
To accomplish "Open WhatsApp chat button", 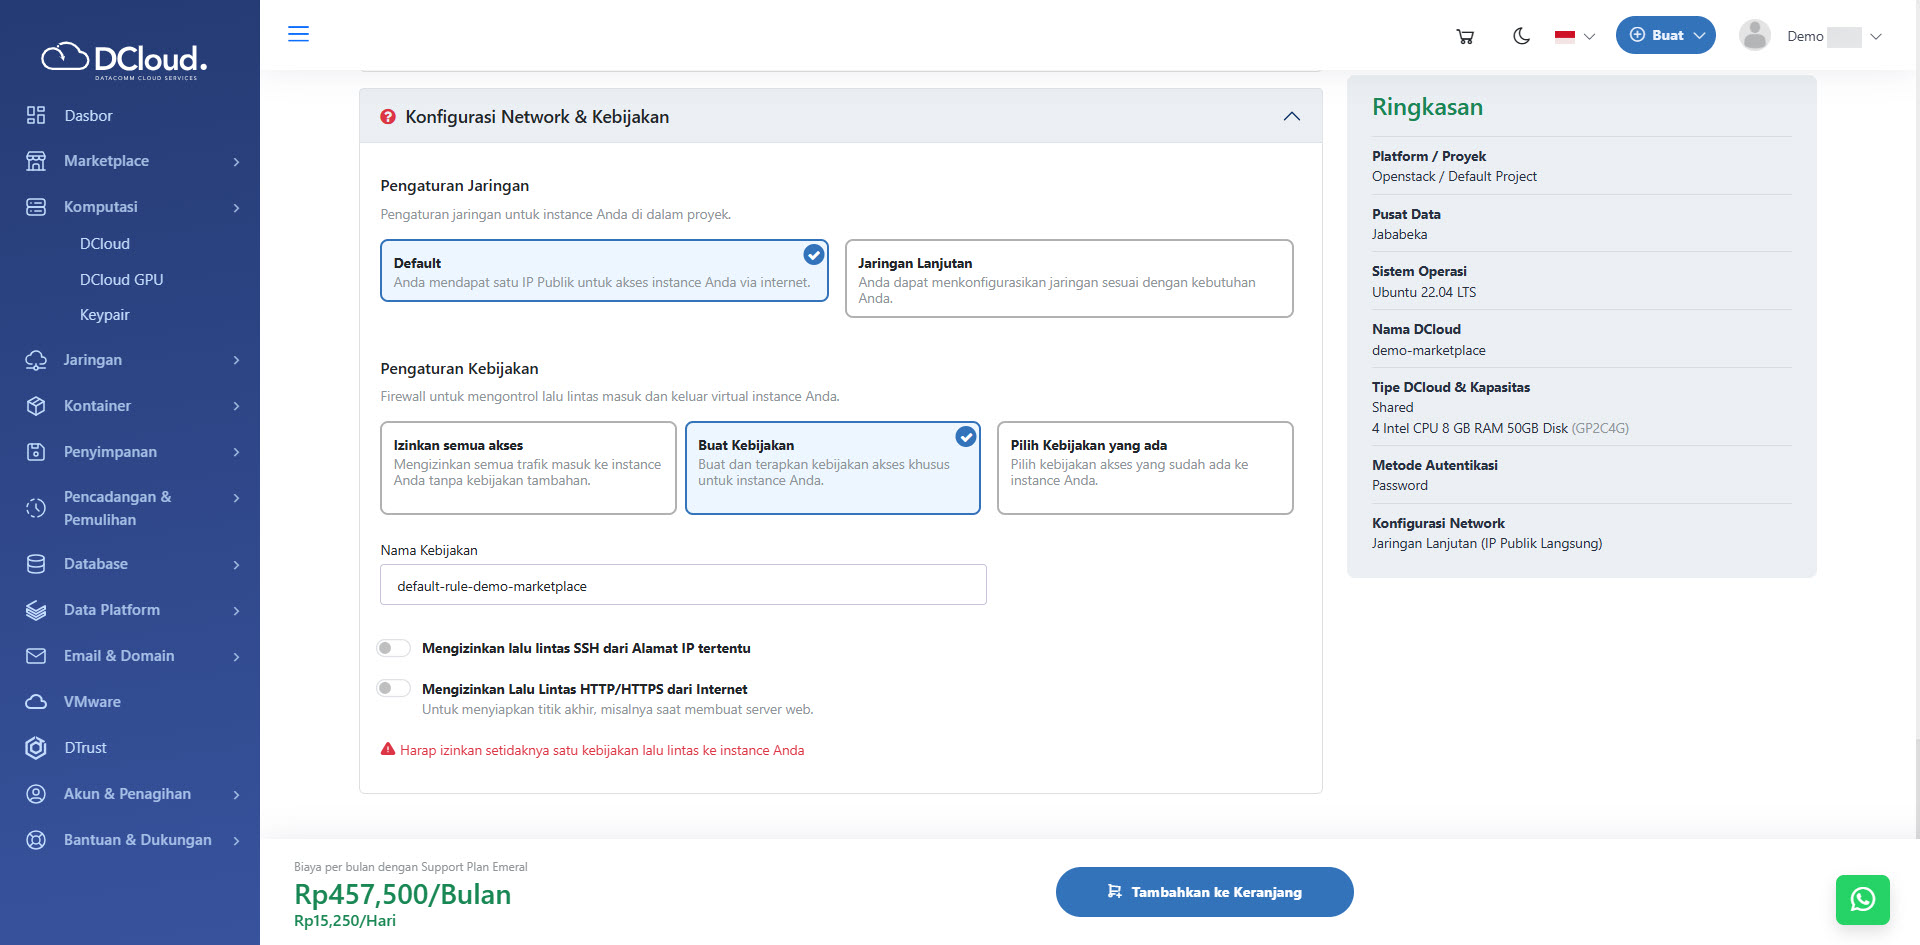I will point(1862,899).
